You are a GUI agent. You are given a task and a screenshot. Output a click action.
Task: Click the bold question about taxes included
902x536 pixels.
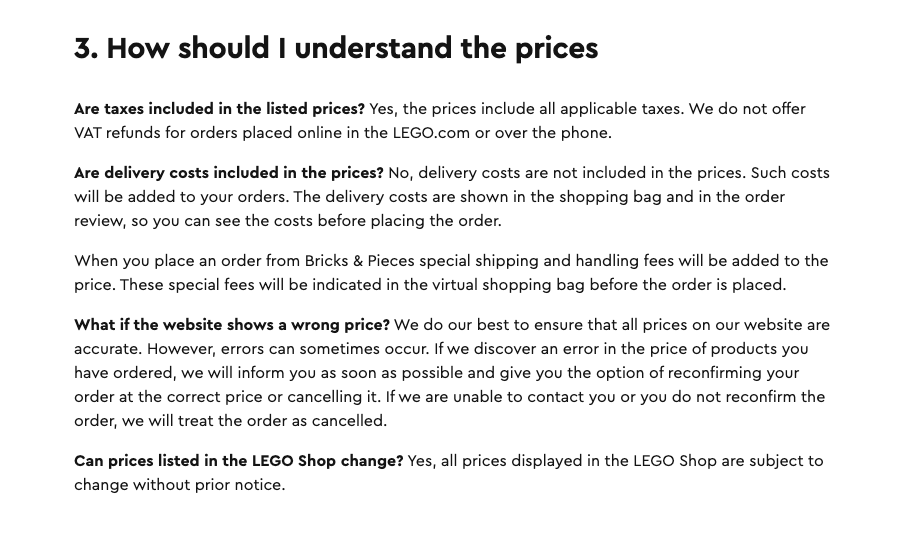point(219,109)
